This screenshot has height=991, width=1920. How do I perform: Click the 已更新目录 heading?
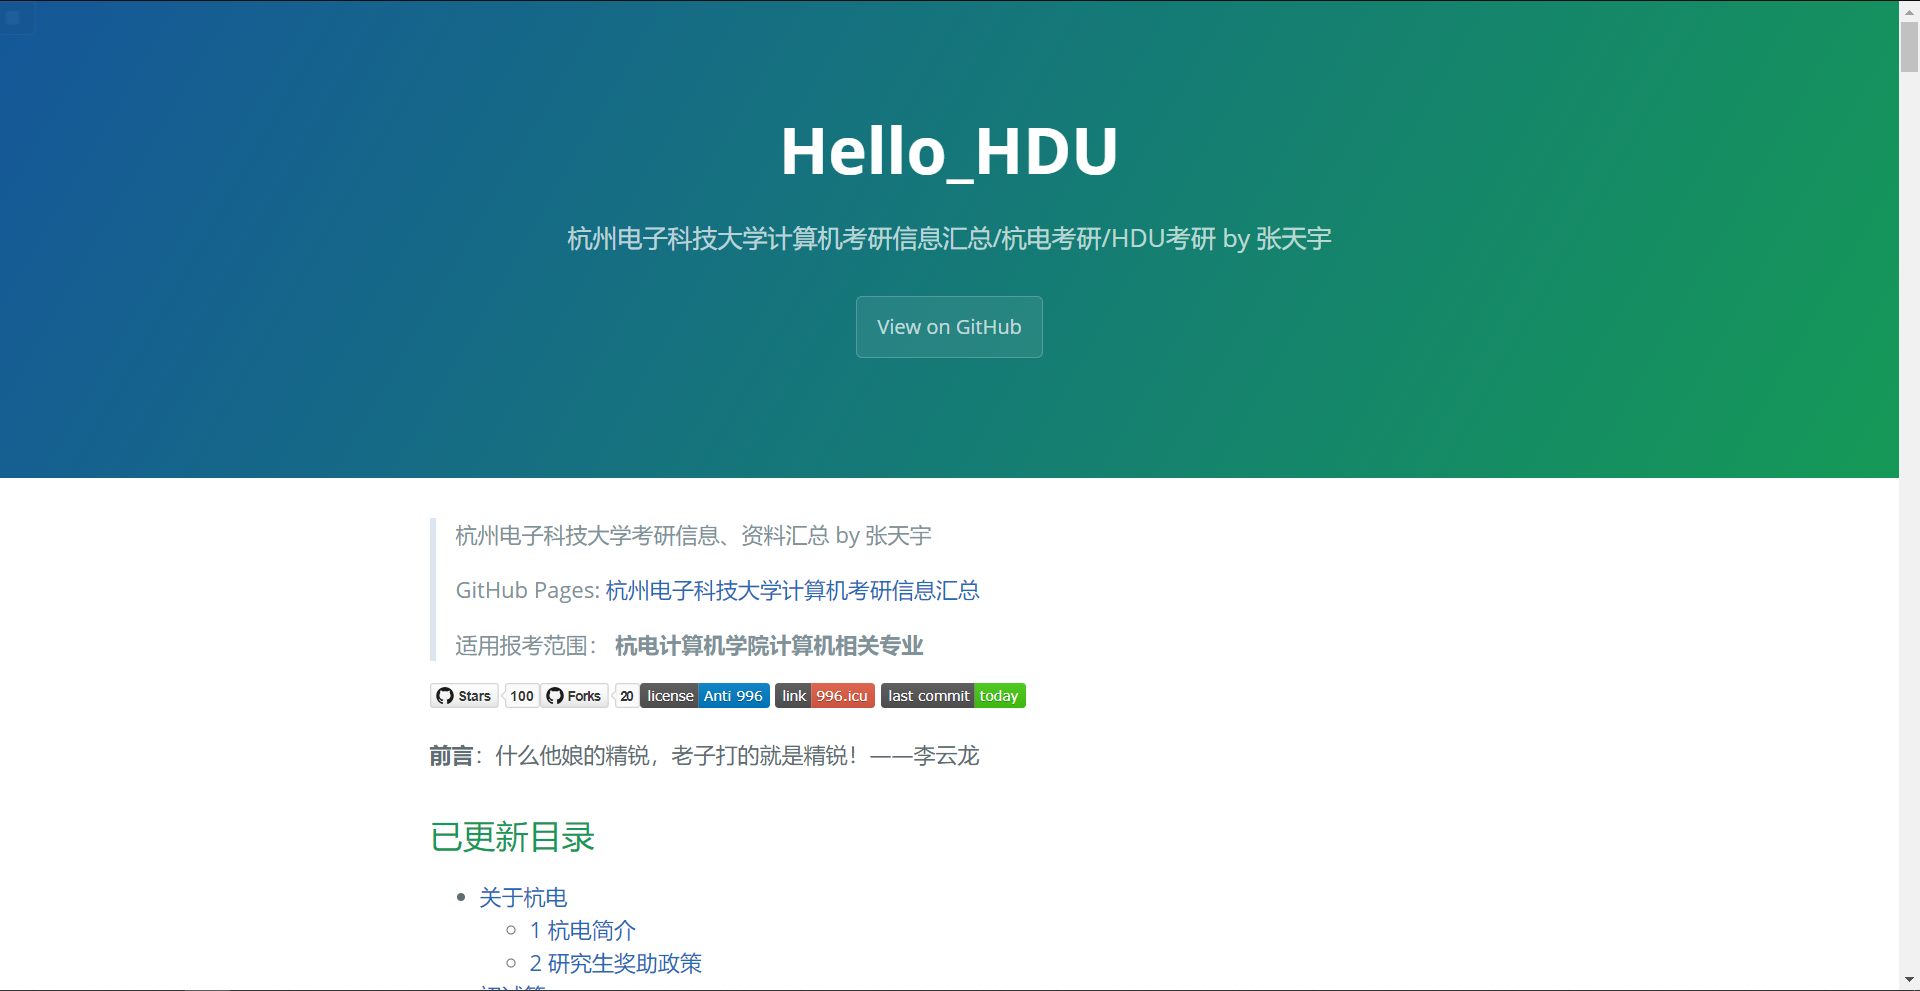[513, 837]
